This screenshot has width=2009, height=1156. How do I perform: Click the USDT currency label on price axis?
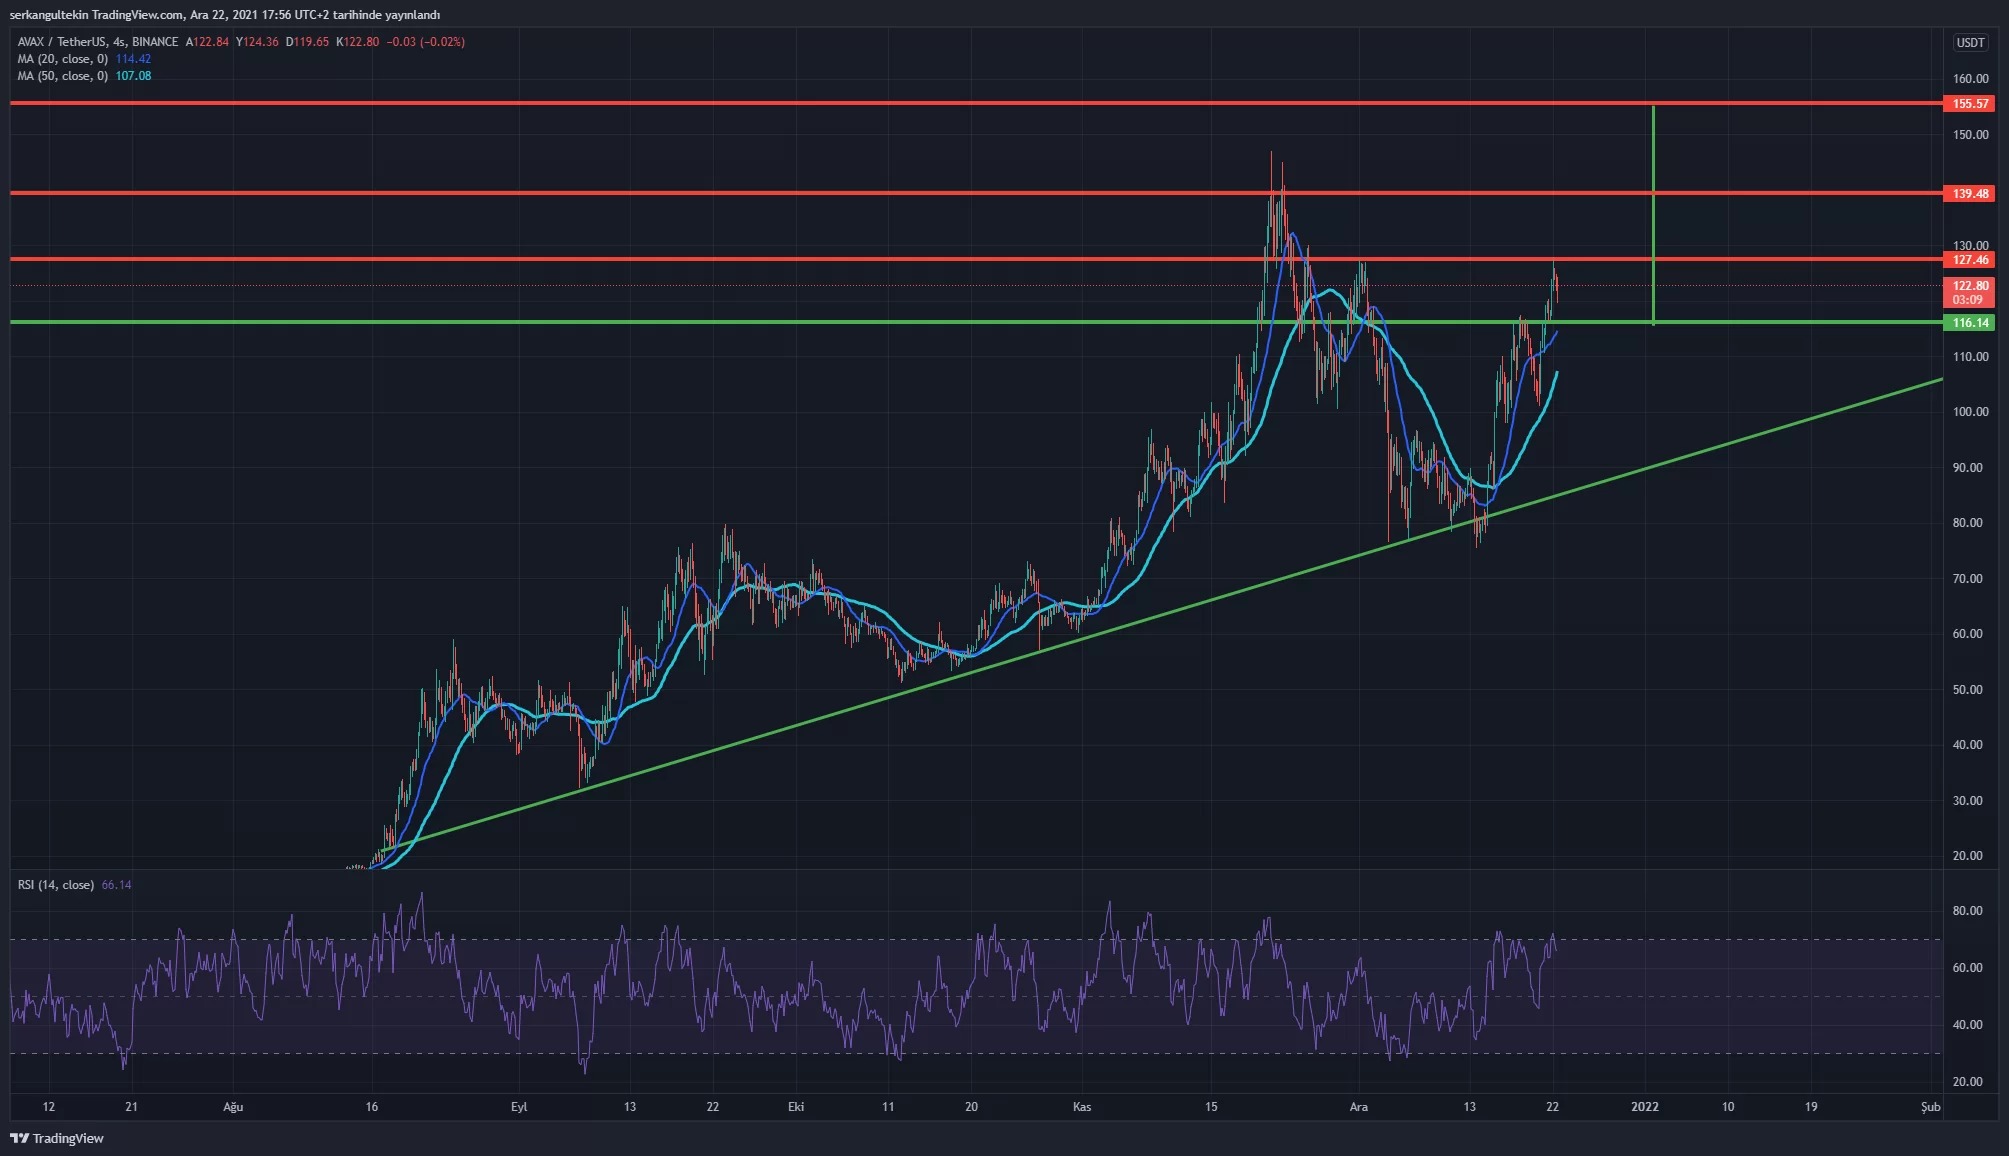click(x=1970, y=42)
